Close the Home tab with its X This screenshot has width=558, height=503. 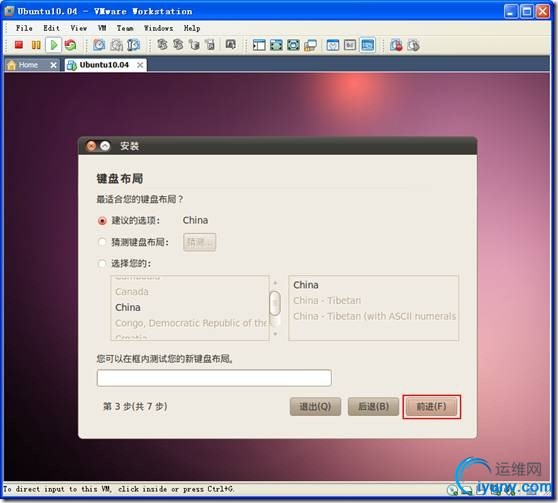pos(53,65)
